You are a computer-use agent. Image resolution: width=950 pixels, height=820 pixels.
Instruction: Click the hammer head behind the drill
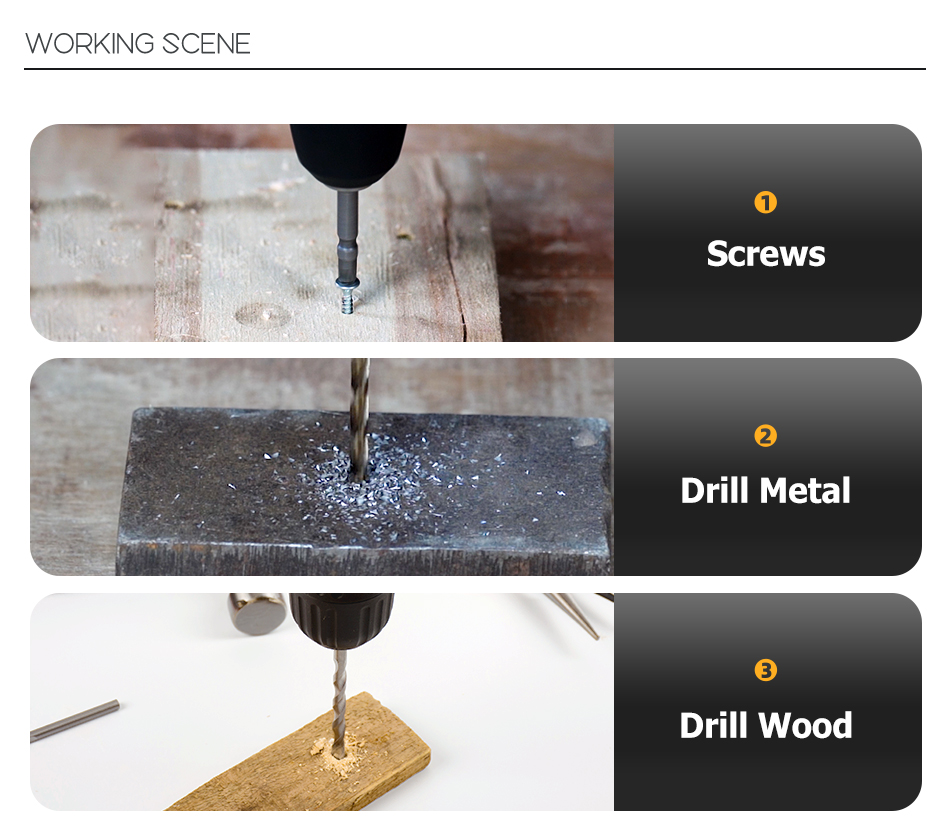(x=257, y=613)
